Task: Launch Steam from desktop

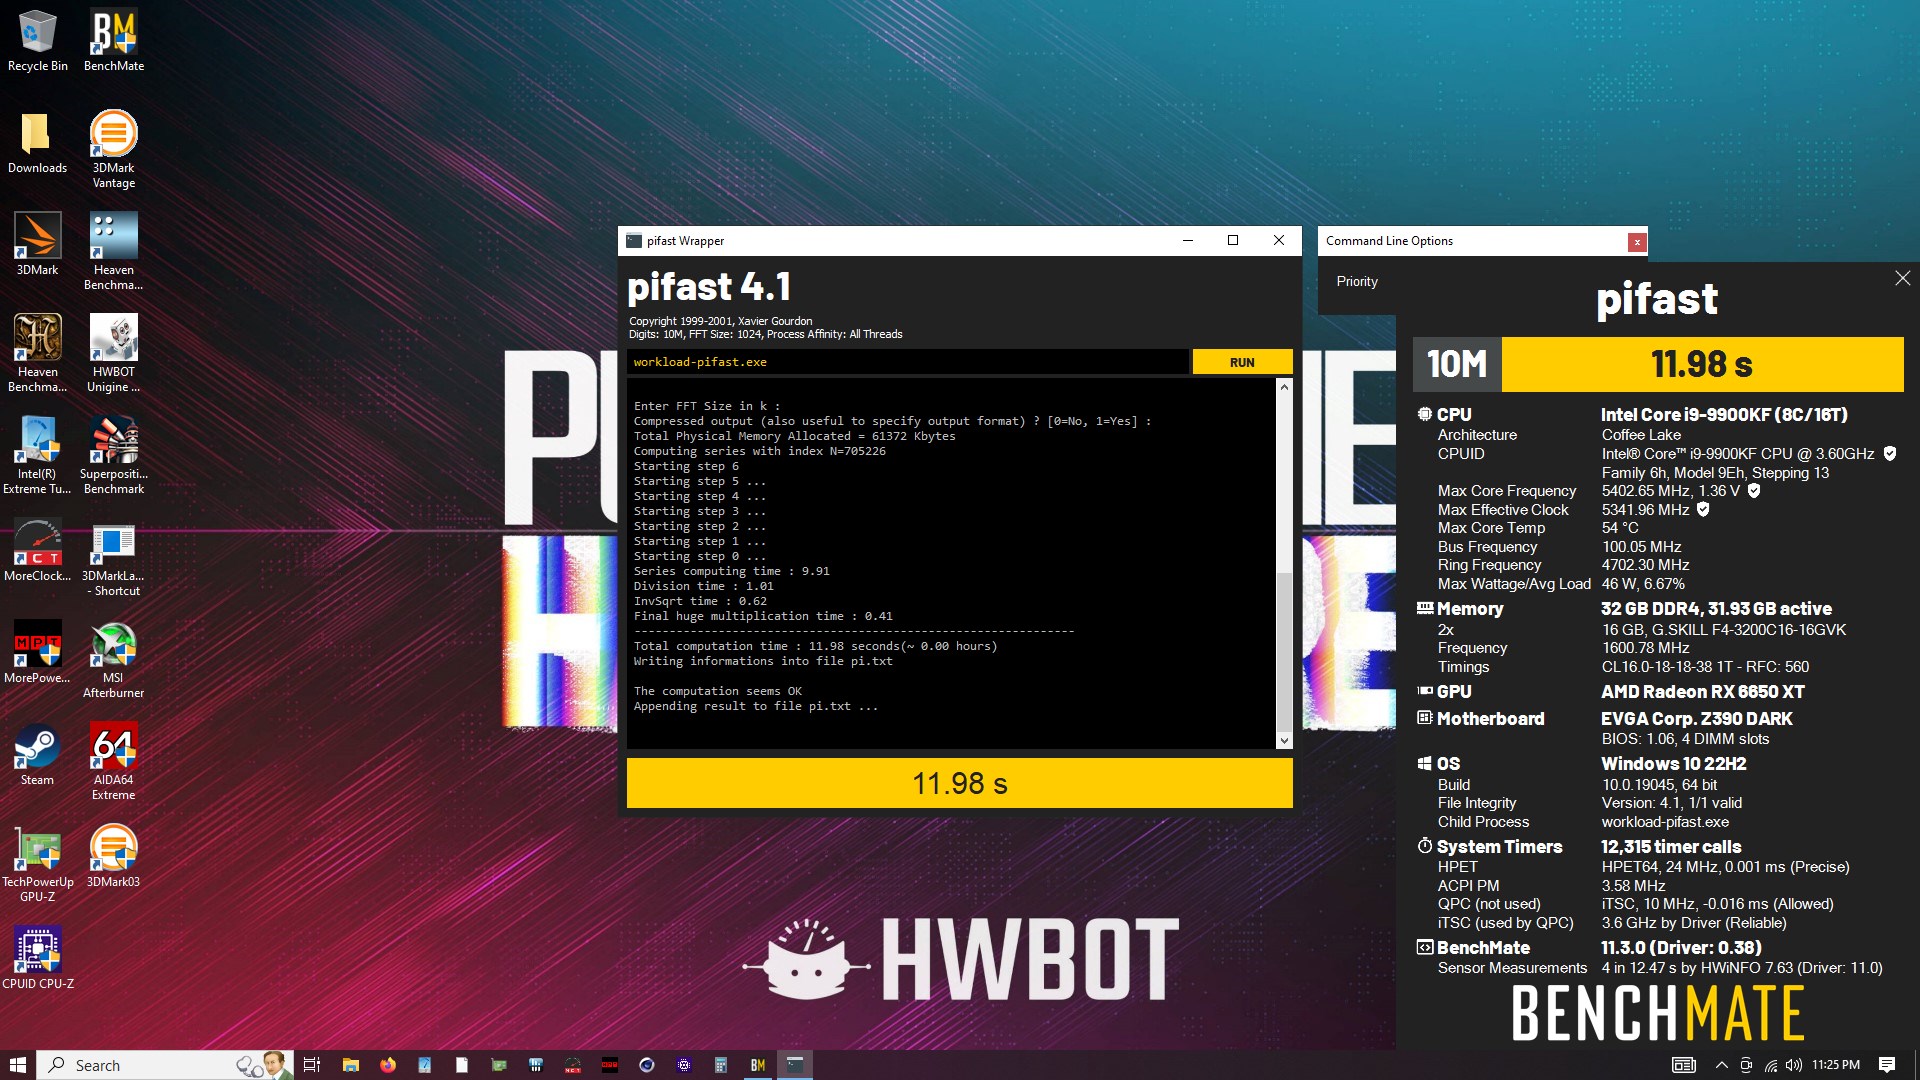Action: click(38, 755)
